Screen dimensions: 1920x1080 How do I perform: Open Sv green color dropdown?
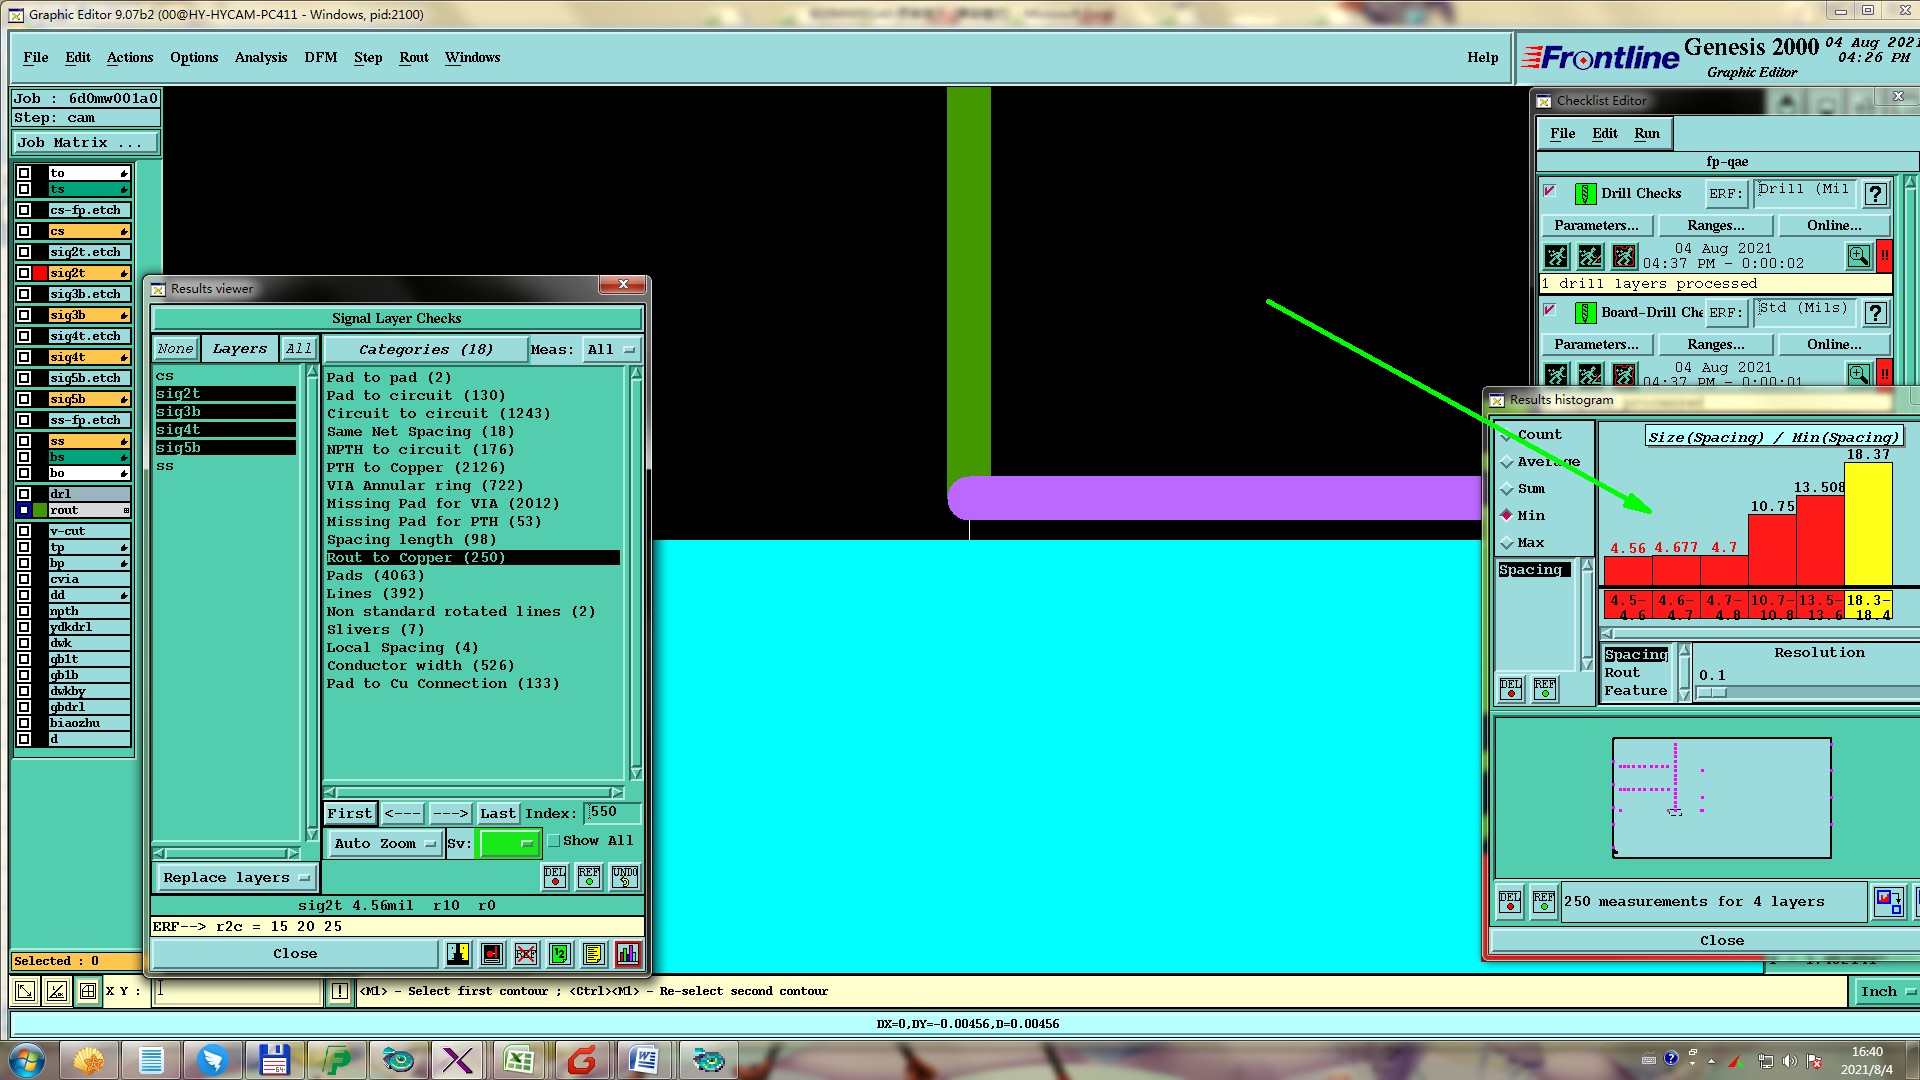[x=509, y=844]
